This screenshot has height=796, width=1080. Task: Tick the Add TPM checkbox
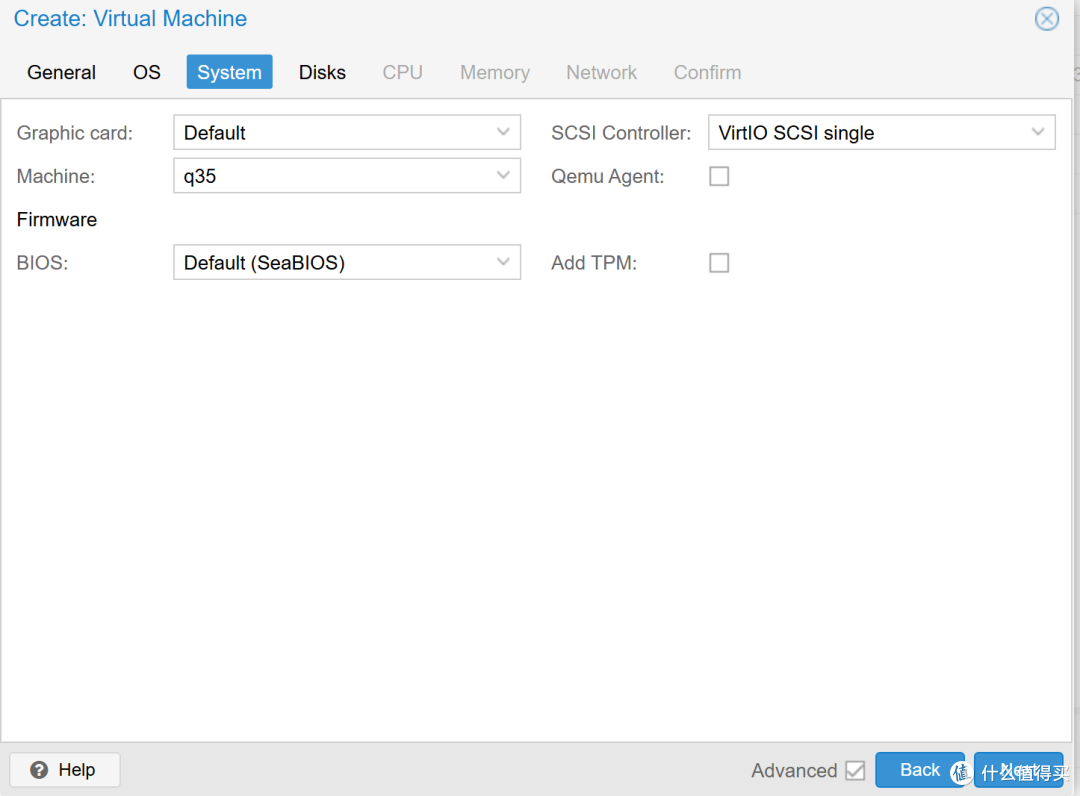[719, 263]
